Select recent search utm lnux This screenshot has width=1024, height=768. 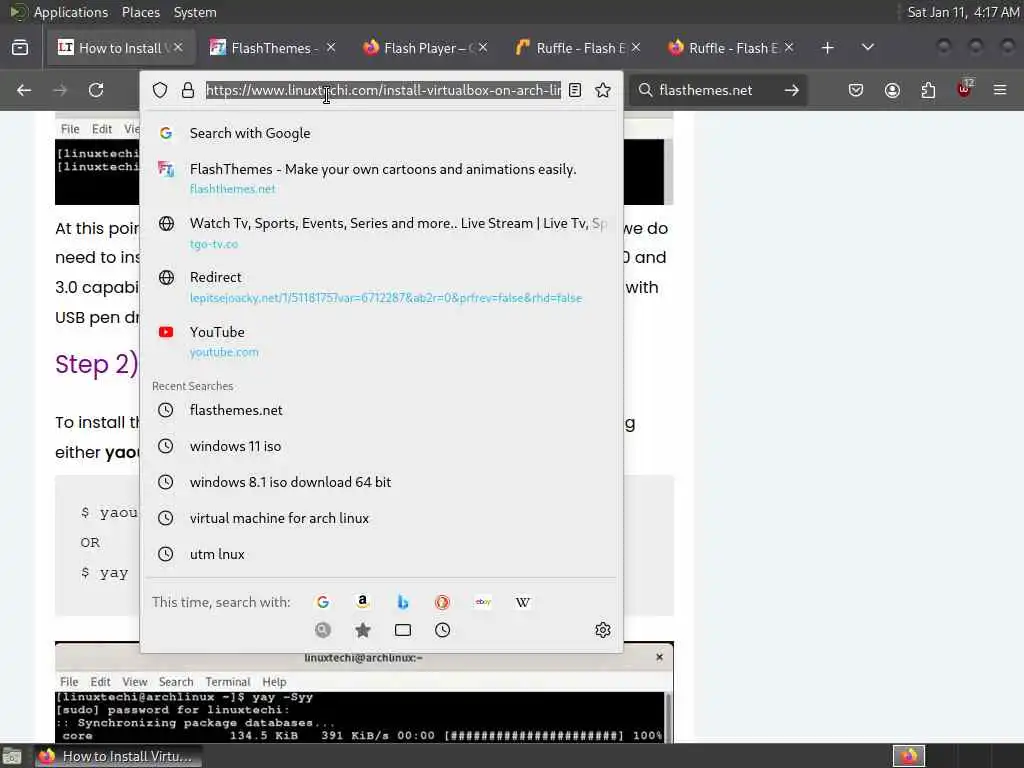pos(381,554)
